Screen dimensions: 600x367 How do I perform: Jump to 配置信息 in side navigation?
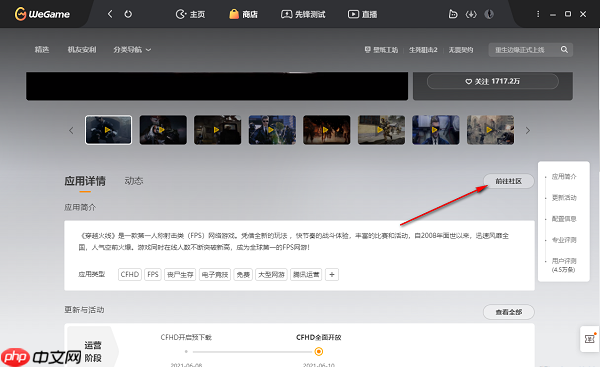click(x=564, y=219)
